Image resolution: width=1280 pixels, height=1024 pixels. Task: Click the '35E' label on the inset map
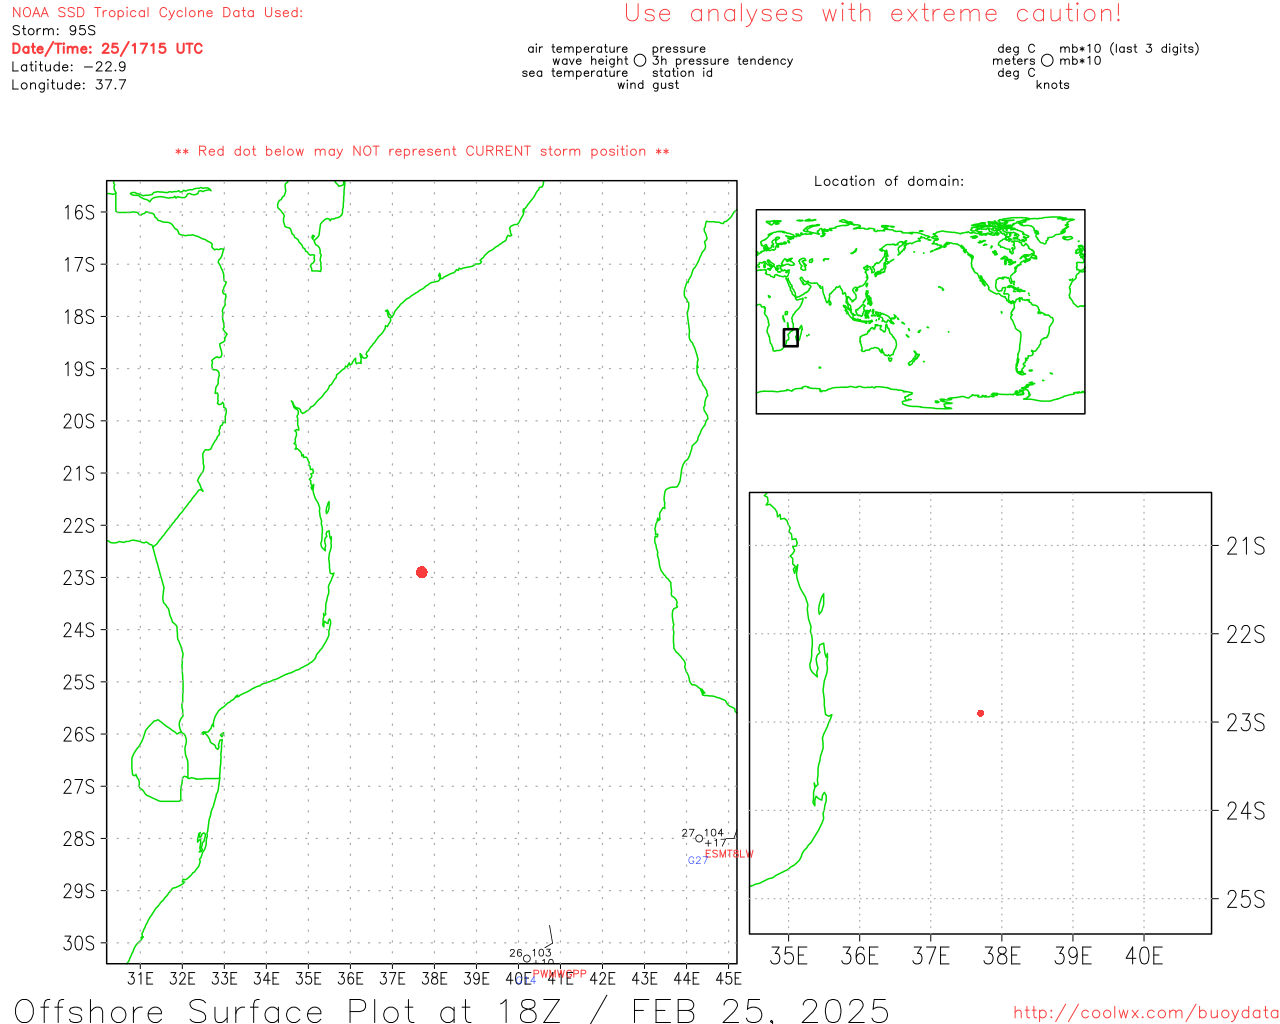click(788, 957)
